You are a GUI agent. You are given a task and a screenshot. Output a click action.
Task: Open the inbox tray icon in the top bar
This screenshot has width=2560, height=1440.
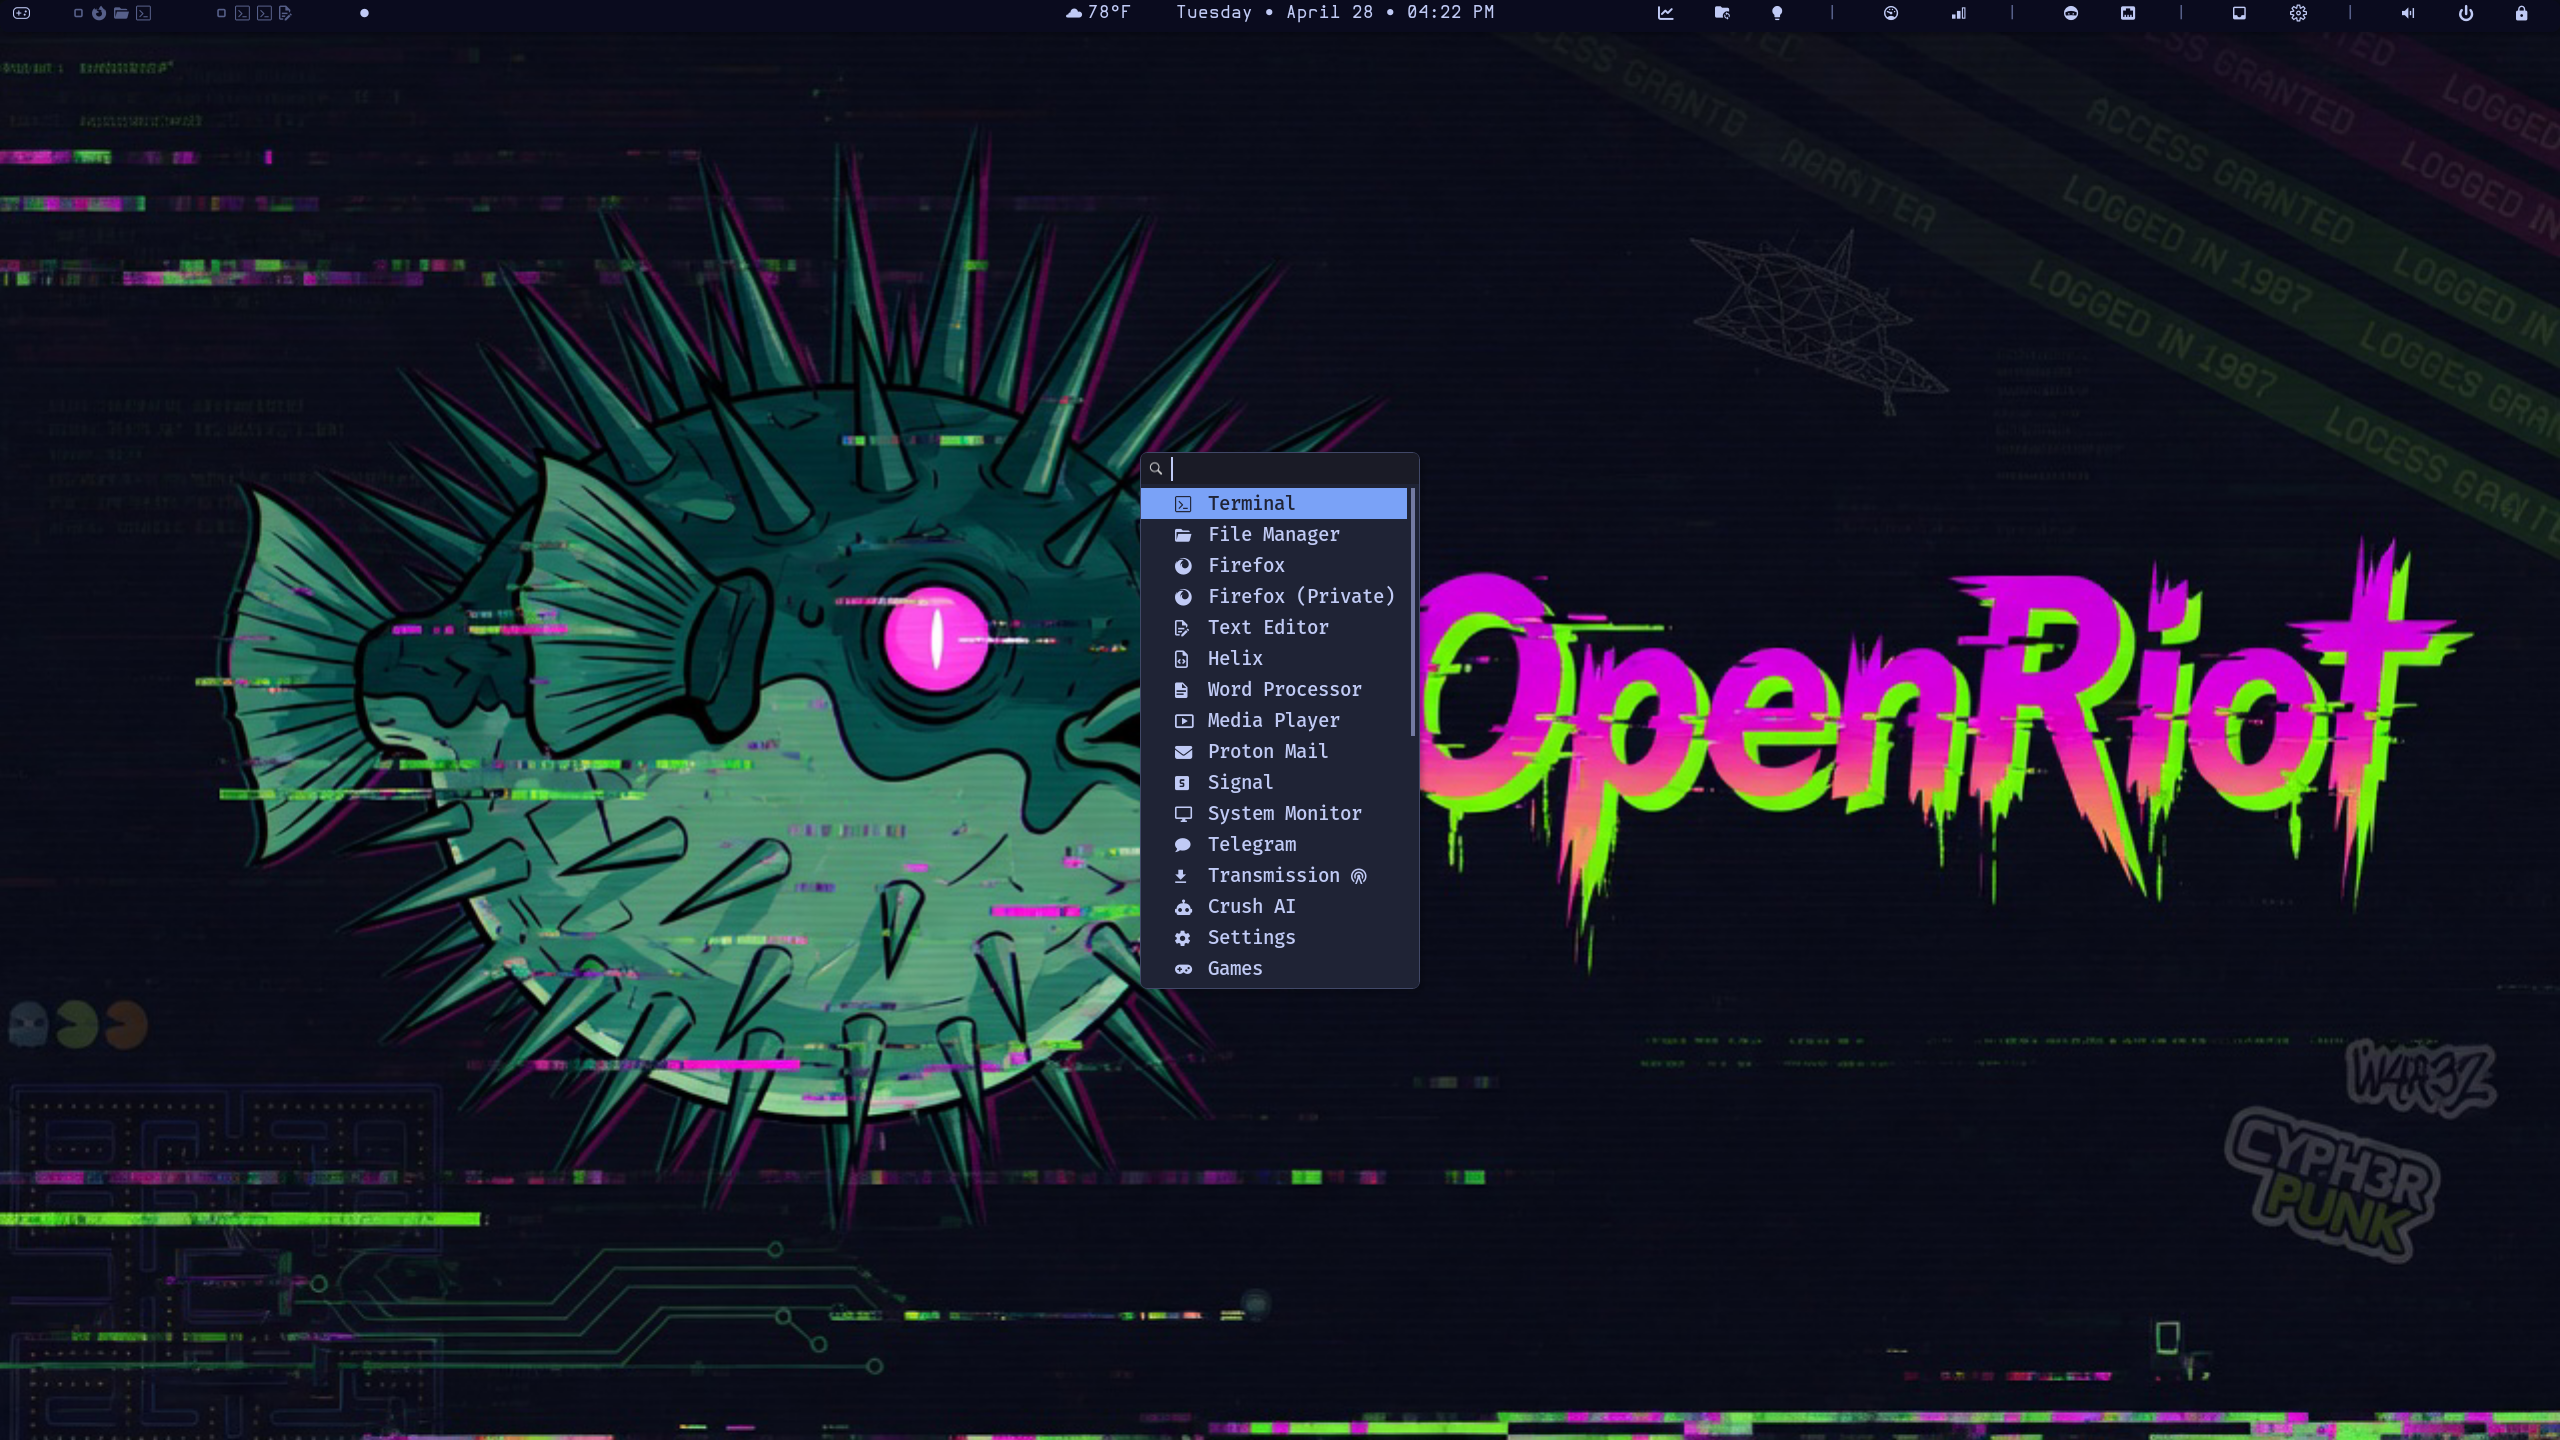point(2239,13)
